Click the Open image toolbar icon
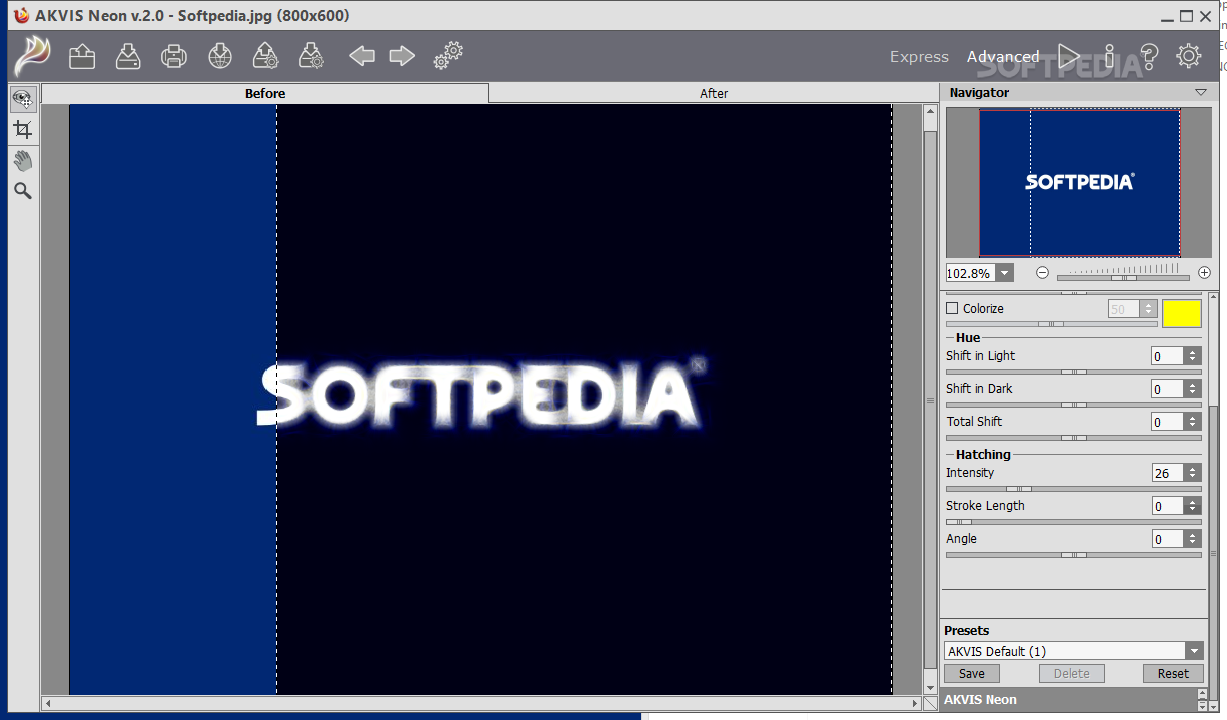The height and width of the screenshot is (720, 1227). (x=82, y=56)
